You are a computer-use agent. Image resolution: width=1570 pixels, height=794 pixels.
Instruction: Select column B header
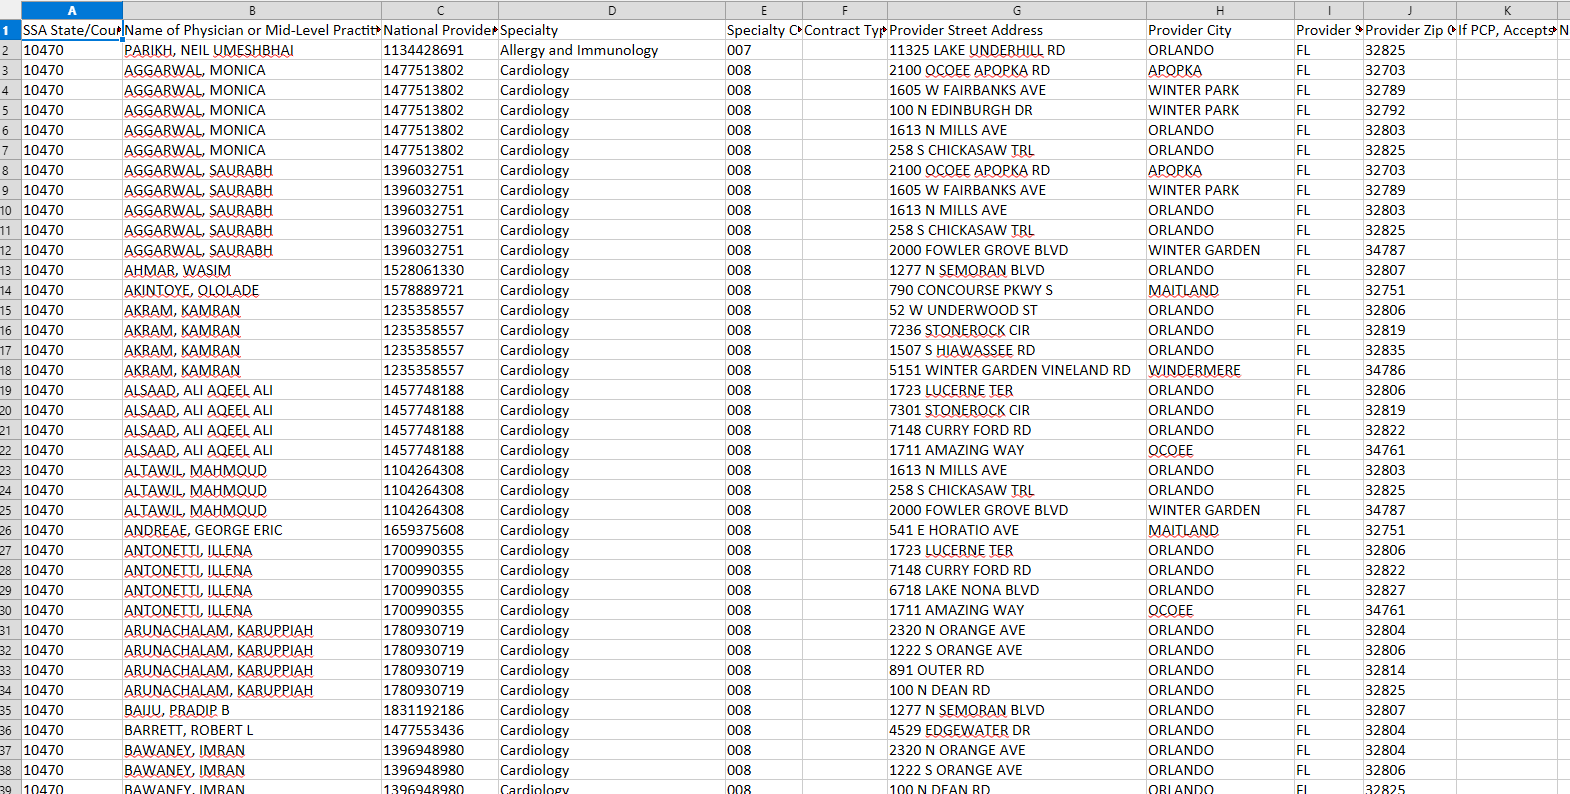pos(252,10)
